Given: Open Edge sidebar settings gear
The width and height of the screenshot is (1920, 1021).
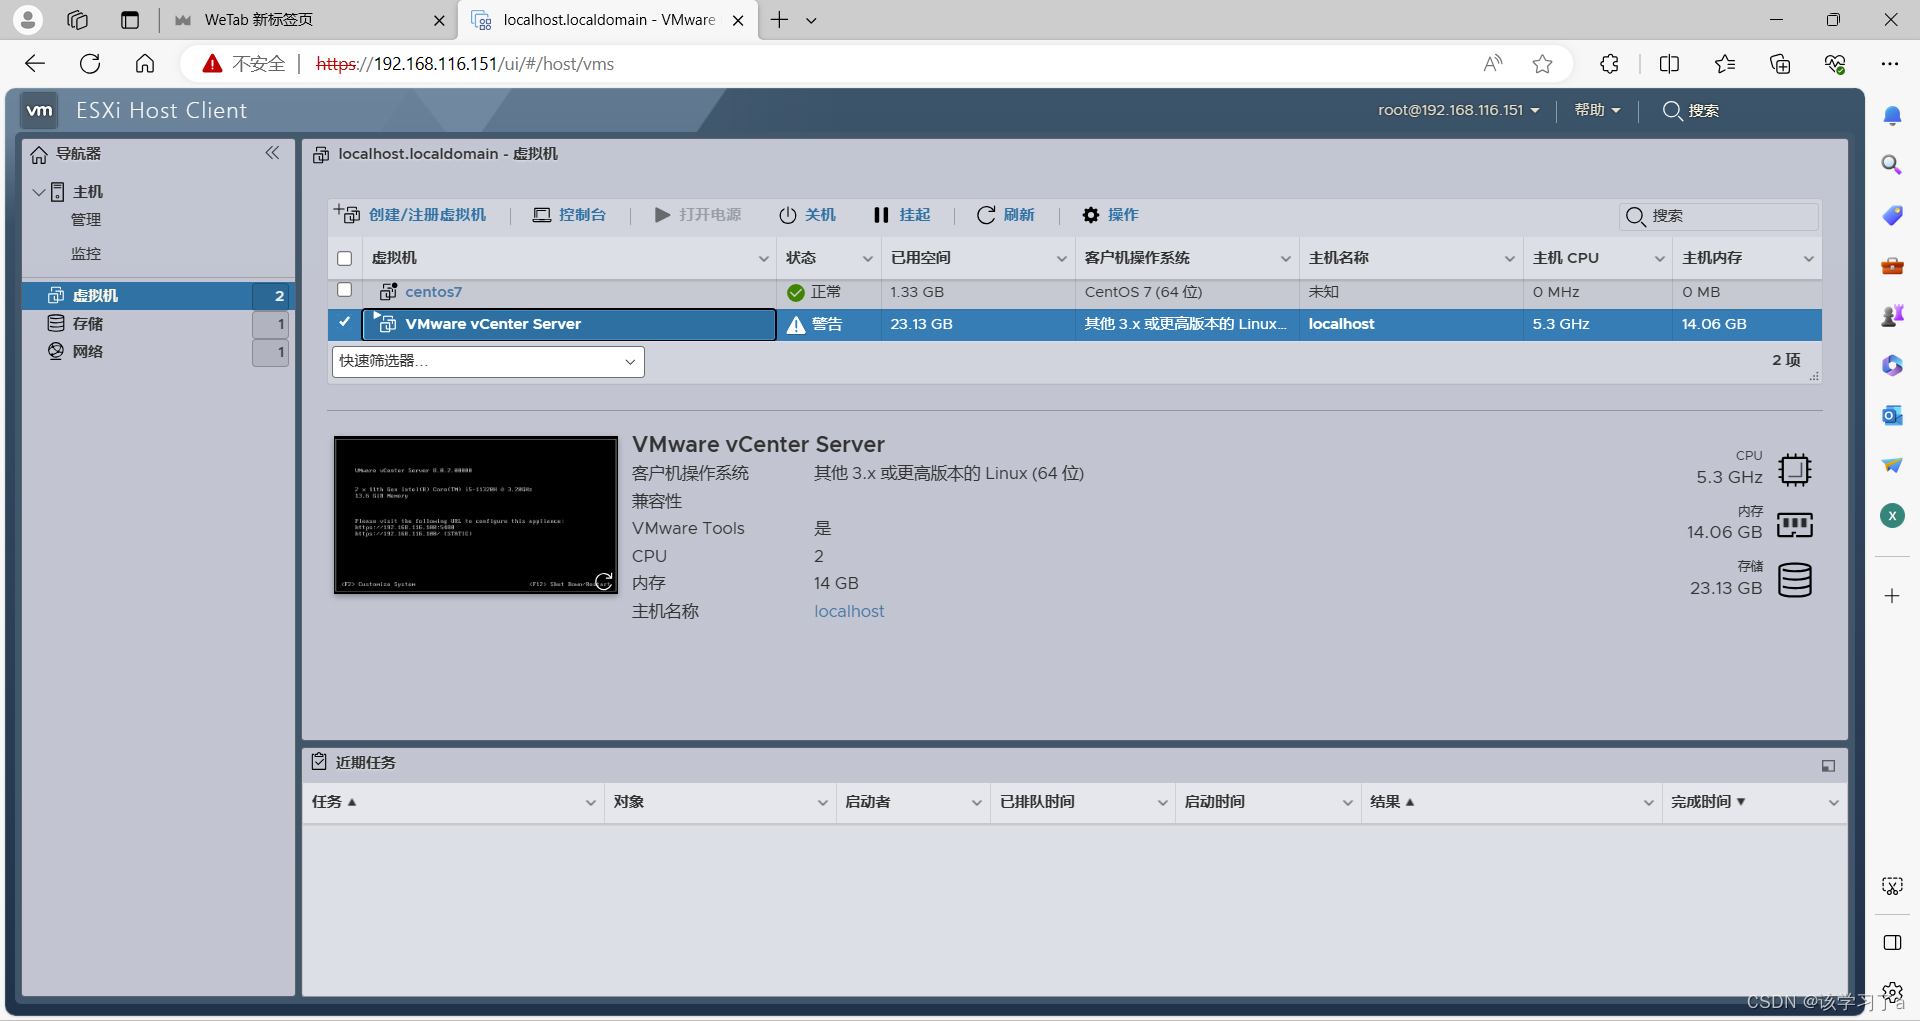Looking at the screenshot, I should click(x=1892, y=992).
